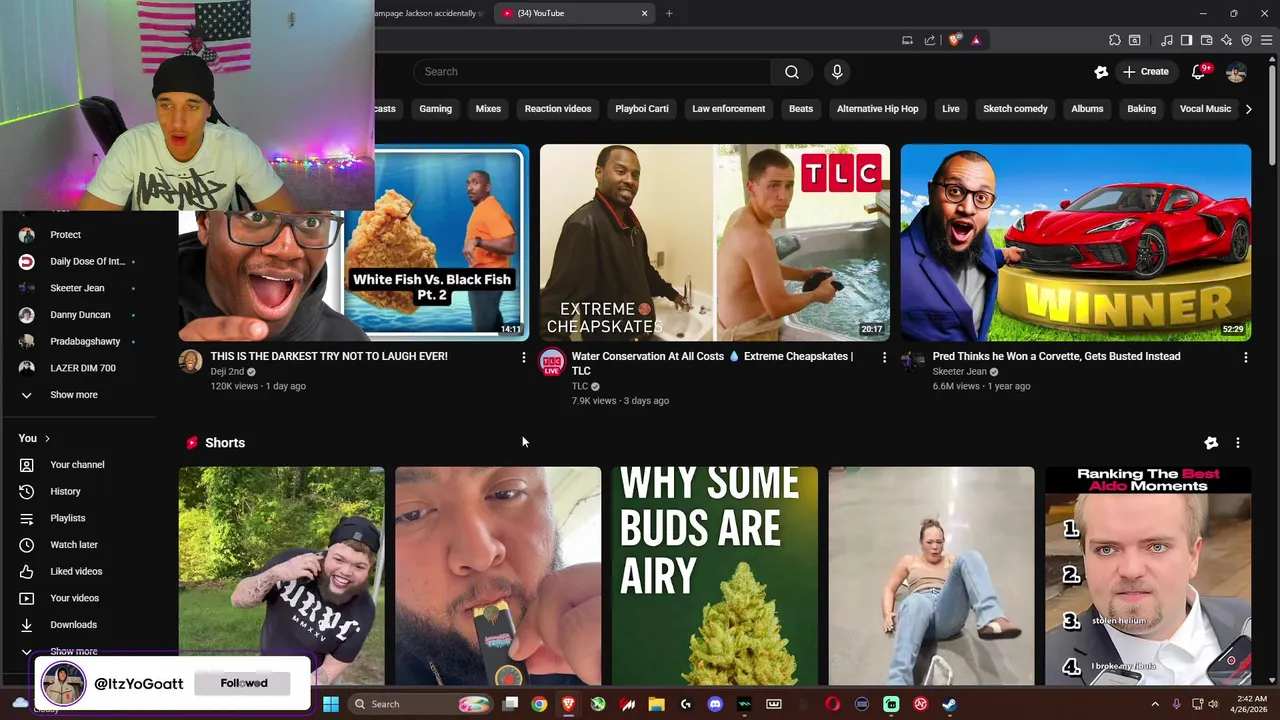Select the Albums filter chip
Image resolution: width=1280 pixels, height=720 pixels.
(x=1087, y=109)
